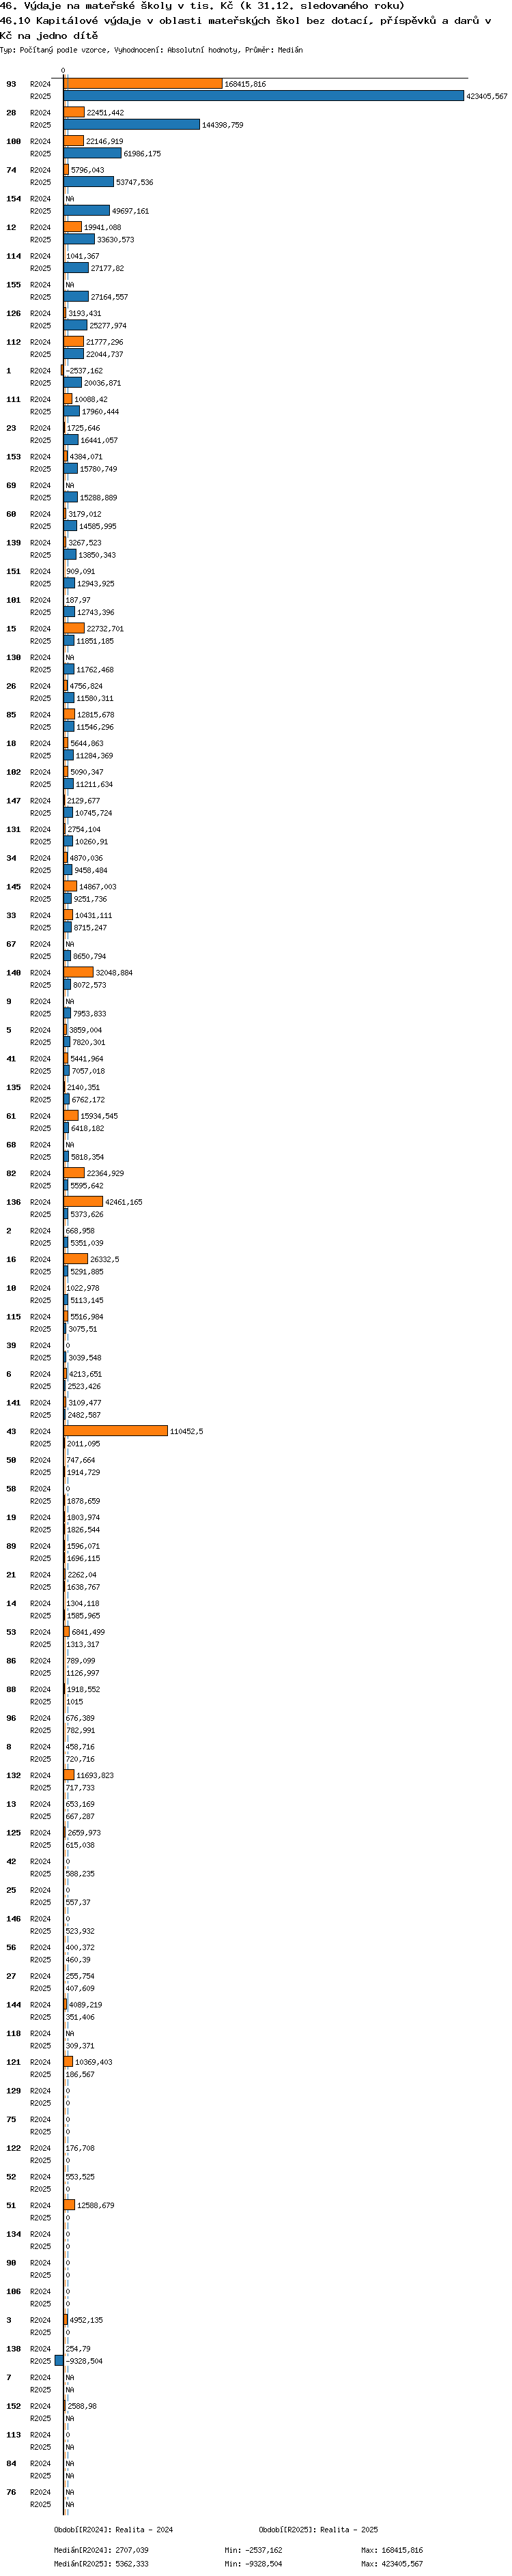512x2576 pixels.
Task: Select the blue bar valued 61986,175
Action: click(92, 153)
